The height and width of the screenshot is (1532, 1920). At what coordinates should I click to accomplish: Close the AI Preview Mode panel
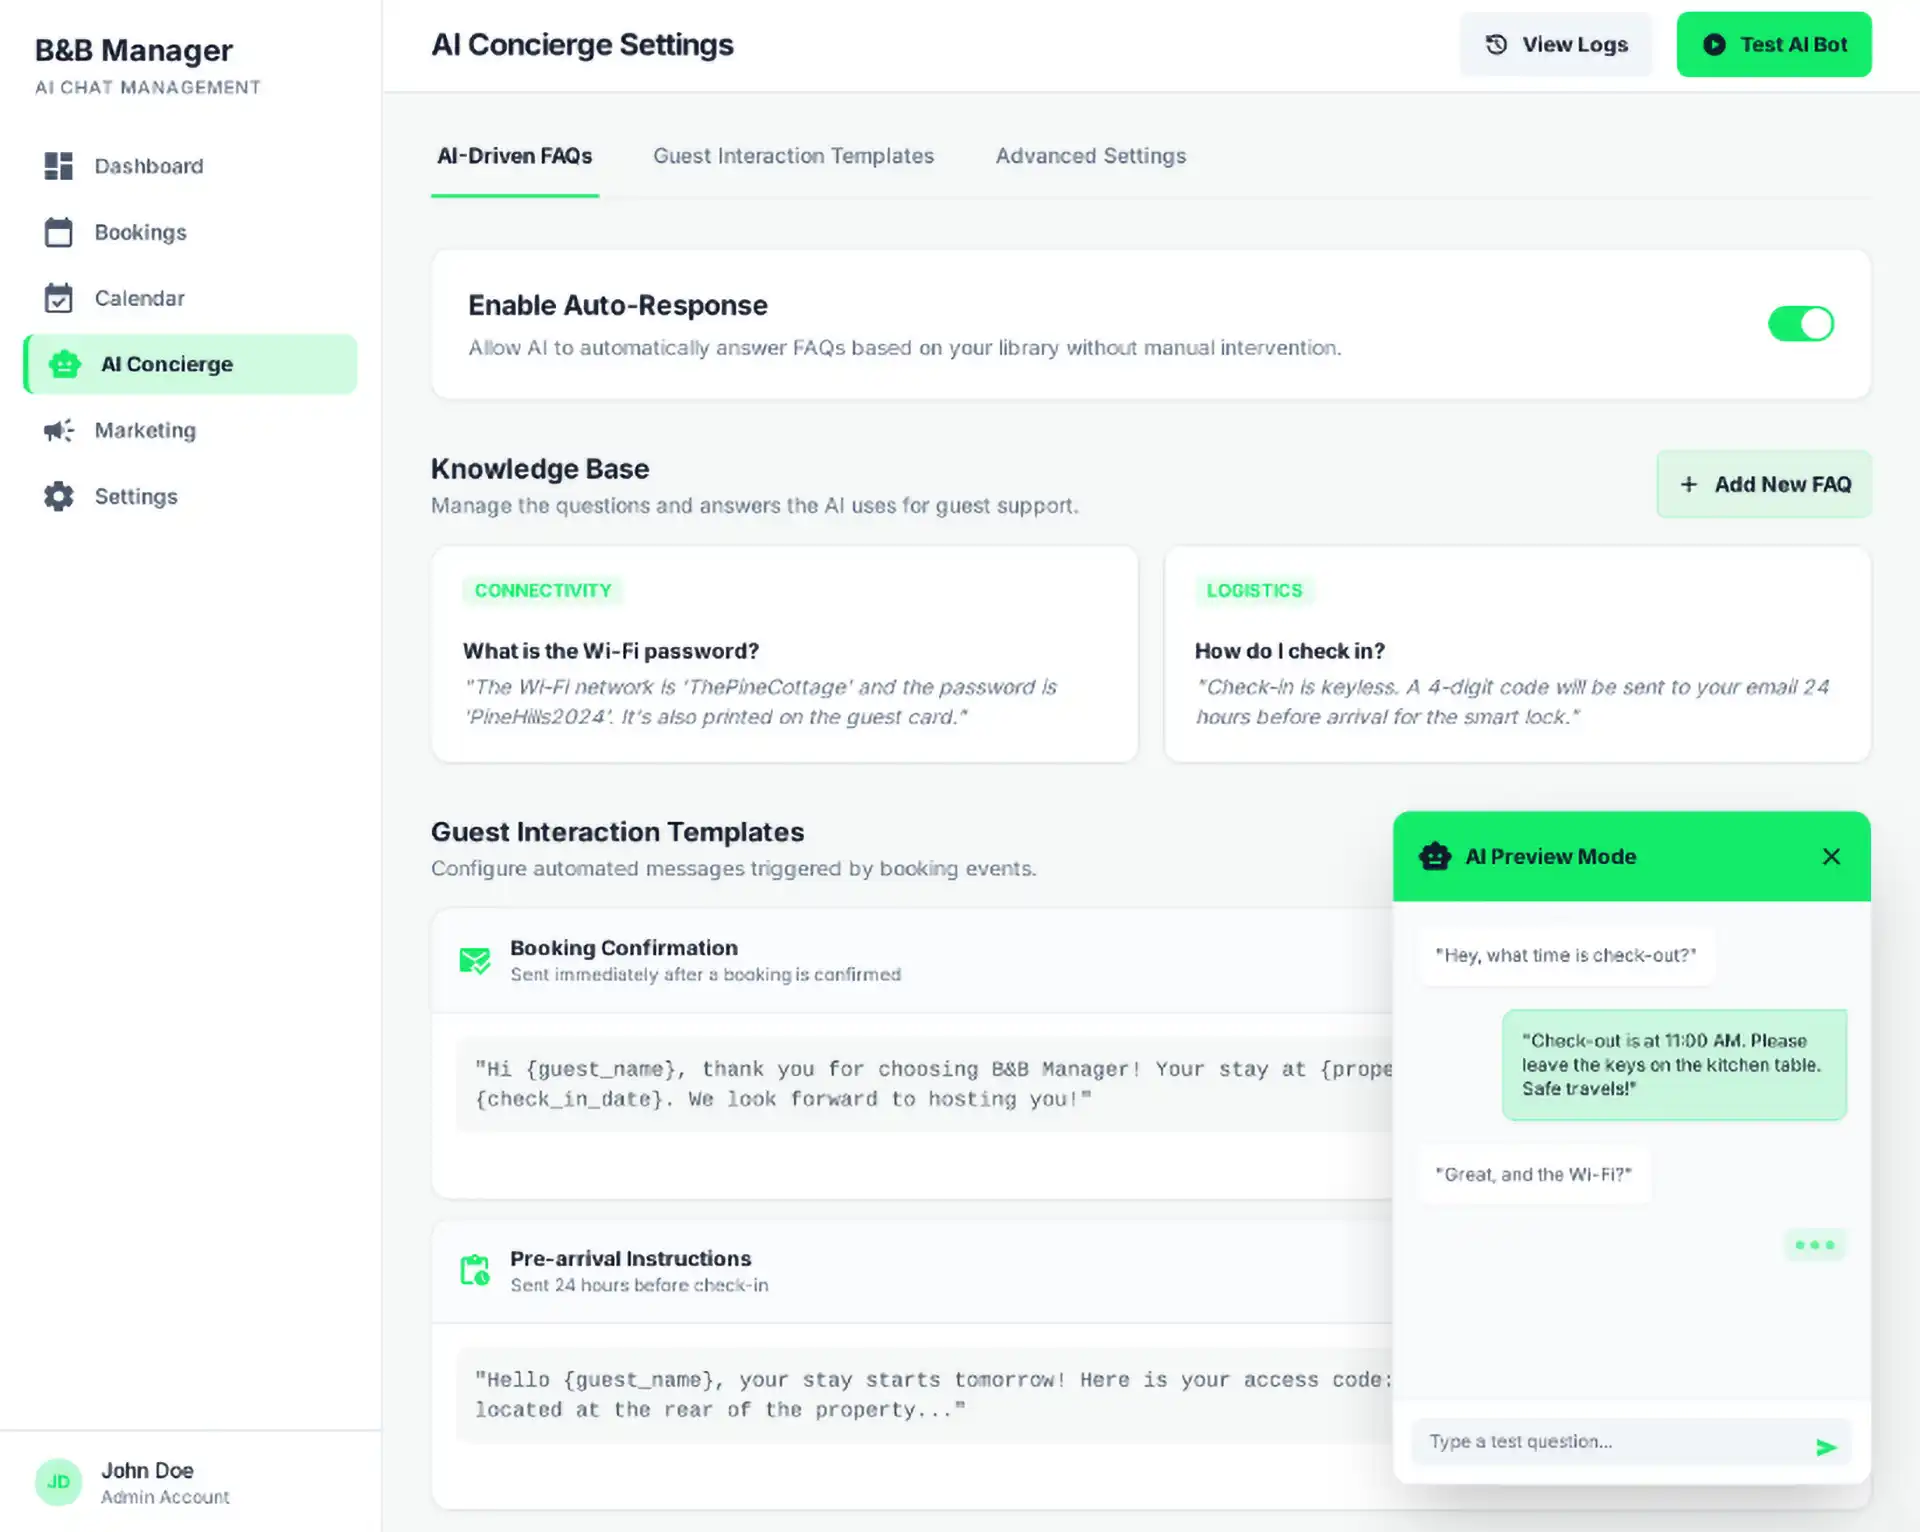[x=1831, y=856]
